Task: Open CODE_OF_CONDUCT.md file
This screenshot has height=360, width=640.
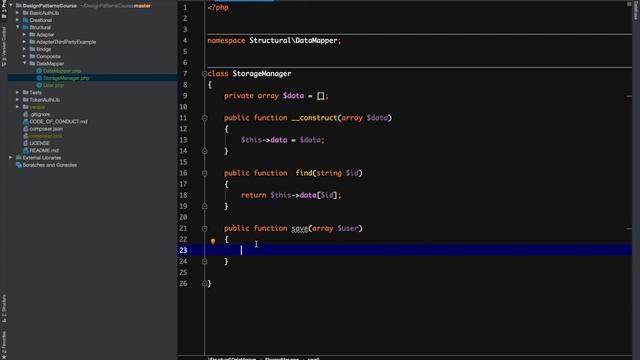Action: point(58,122)
